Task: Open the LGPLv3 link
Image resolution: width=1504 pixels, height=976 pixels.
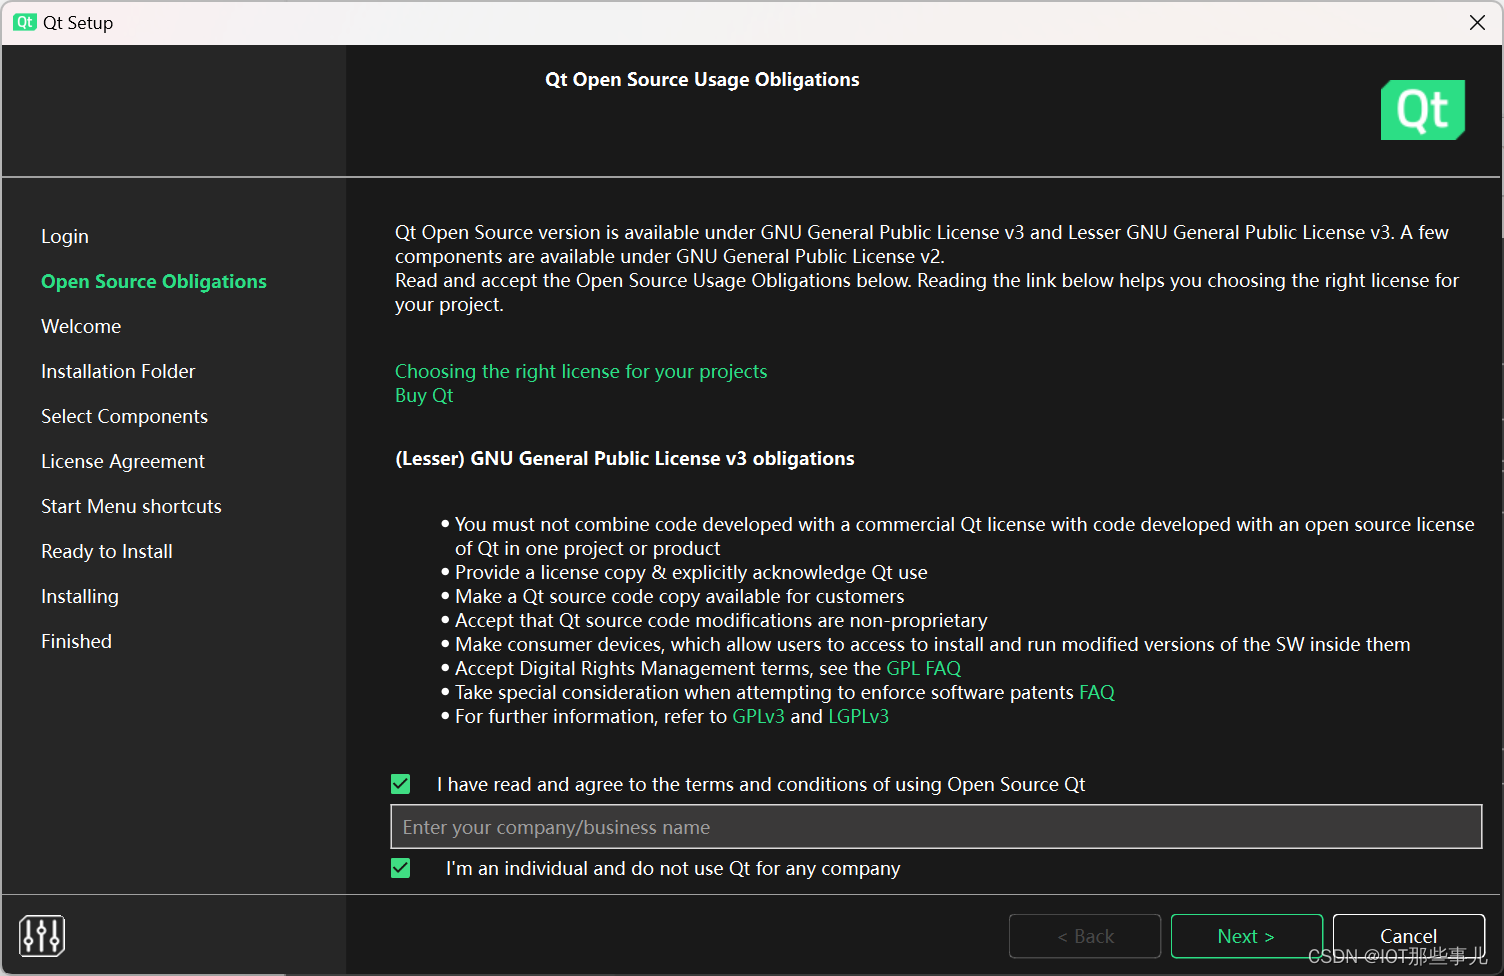Action: pyautogui.click(x=858, y=716)
